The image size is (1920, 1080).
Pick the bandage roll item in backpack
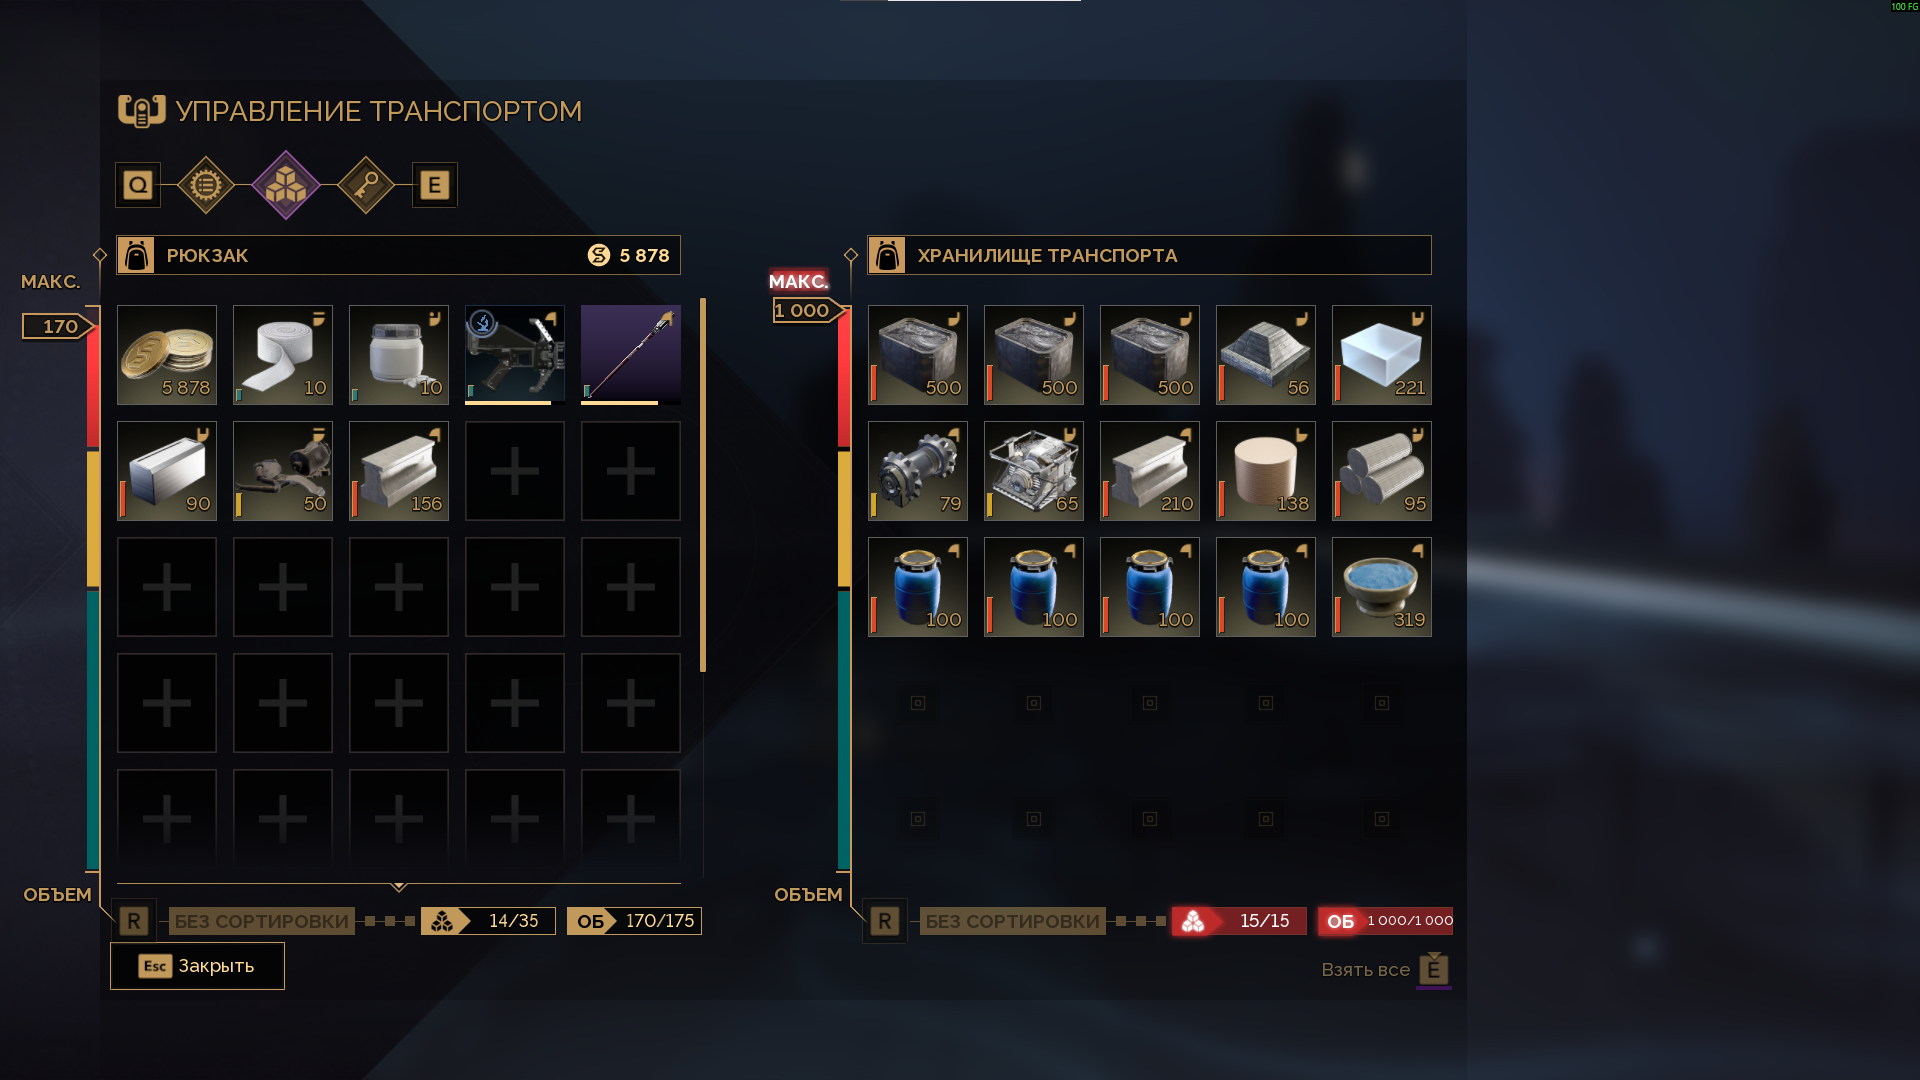click(283, 355)
